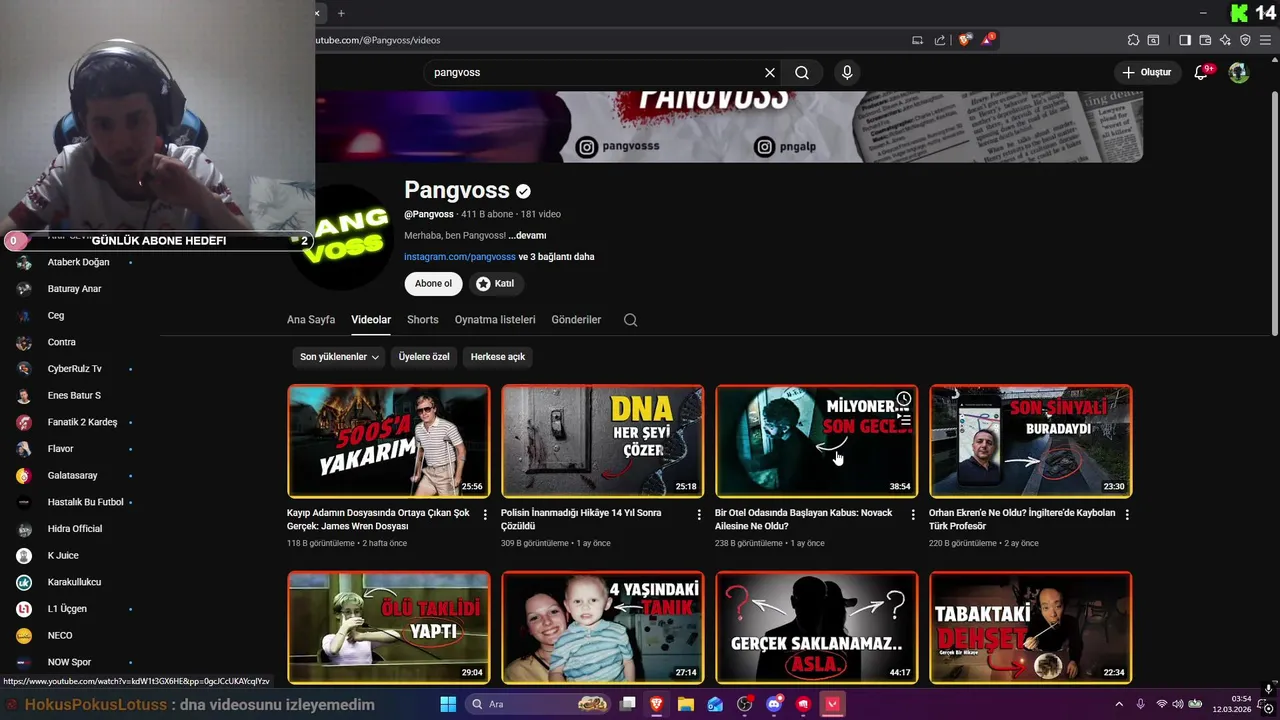Open browser hamburger main menu
1280x720 pixels.
click(x=1265, y=40)
